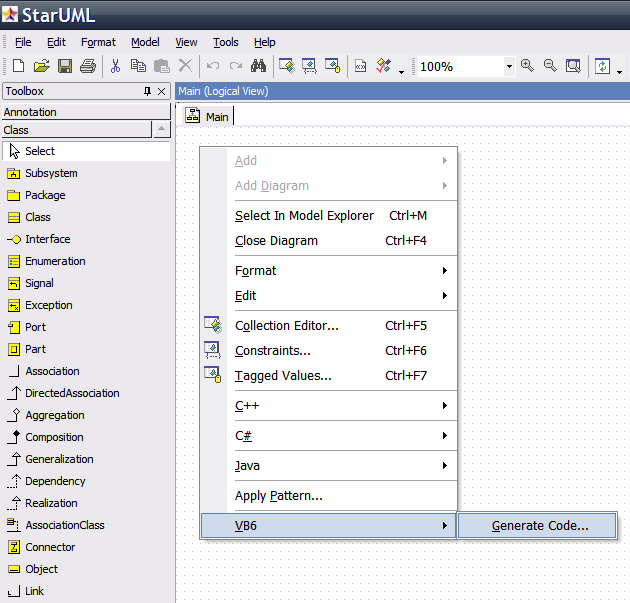
Task: Choose Collection Editor from context menu
Action: [x=286, y=325]
